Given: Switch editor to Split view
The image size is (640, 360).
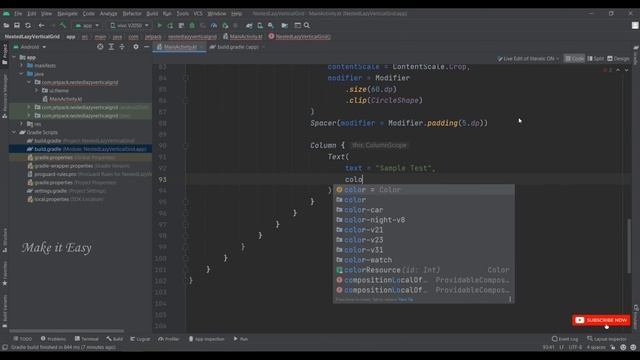Looking at the screenshot, I should 596,59.
